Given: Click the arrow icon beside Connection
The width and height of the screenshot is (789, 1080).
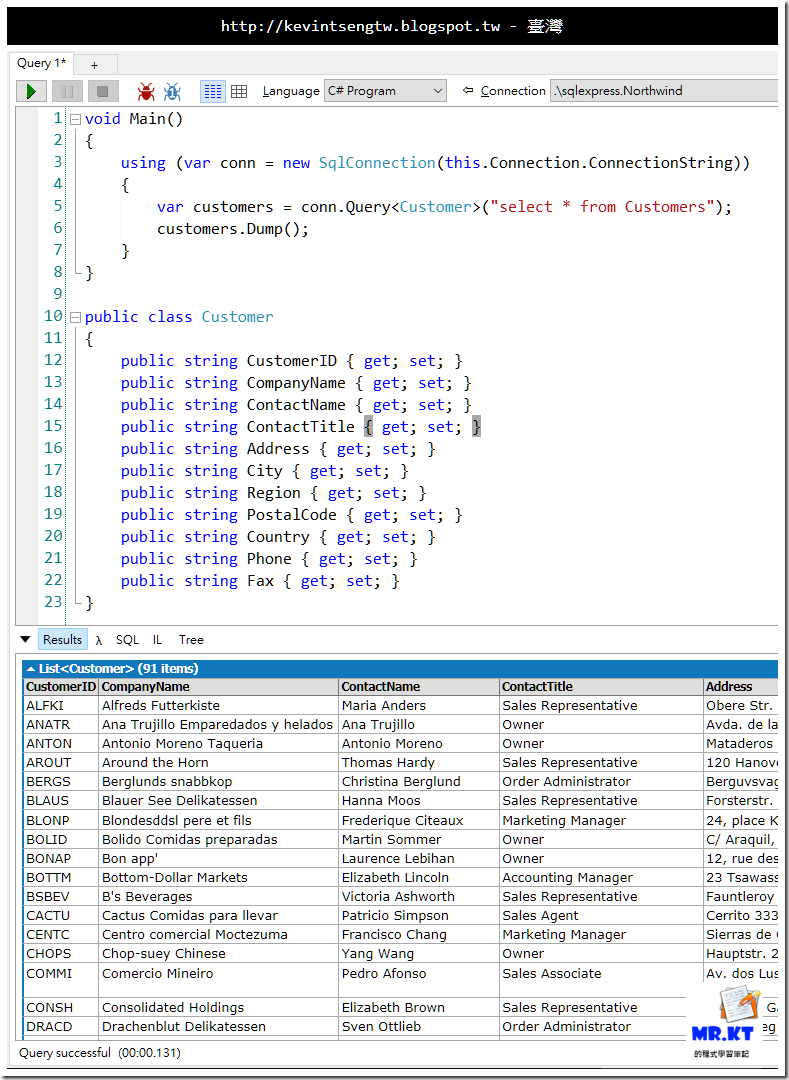Looking at the screenshot, I should point(468,90).
